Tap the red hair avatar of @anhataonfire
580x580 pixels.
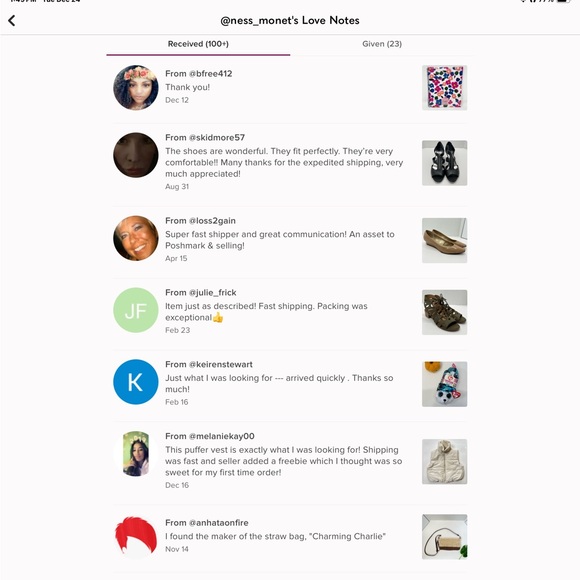point(136,536)
